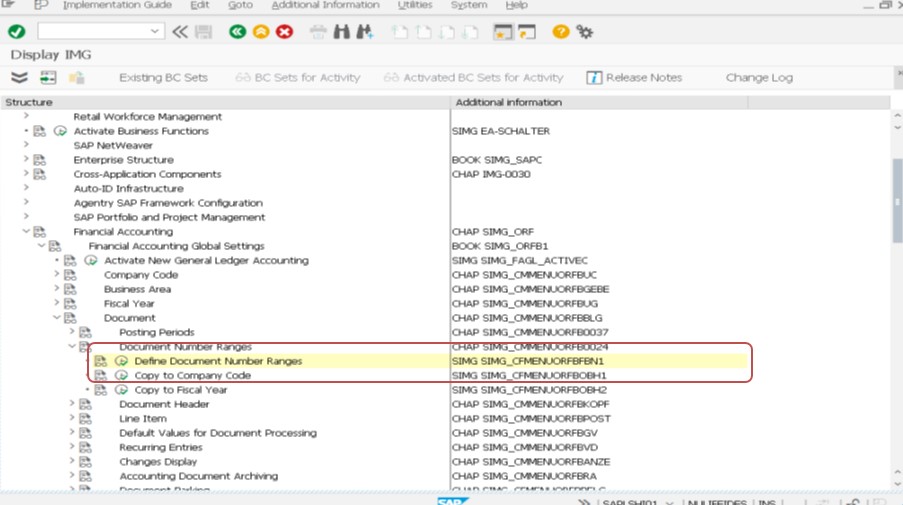Click BC Sets for Activity button
Screen dimensions: 903x505
pyautogui.click(x=298, y=78)
